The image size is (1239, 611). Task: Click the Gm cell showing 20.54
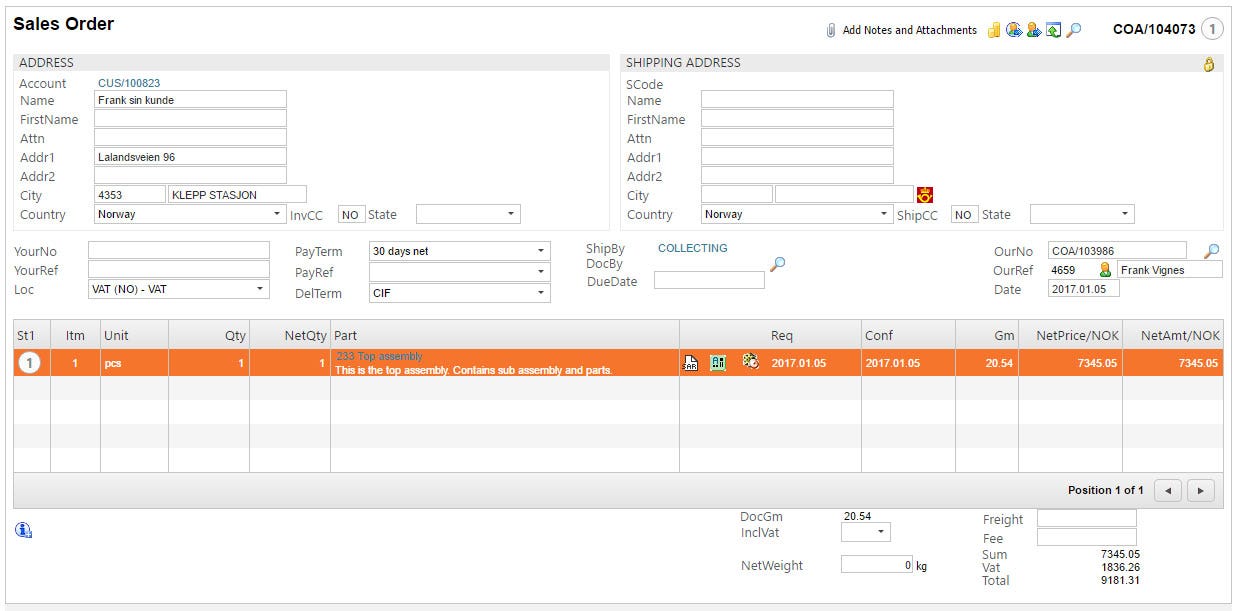[x=987, y=363]
